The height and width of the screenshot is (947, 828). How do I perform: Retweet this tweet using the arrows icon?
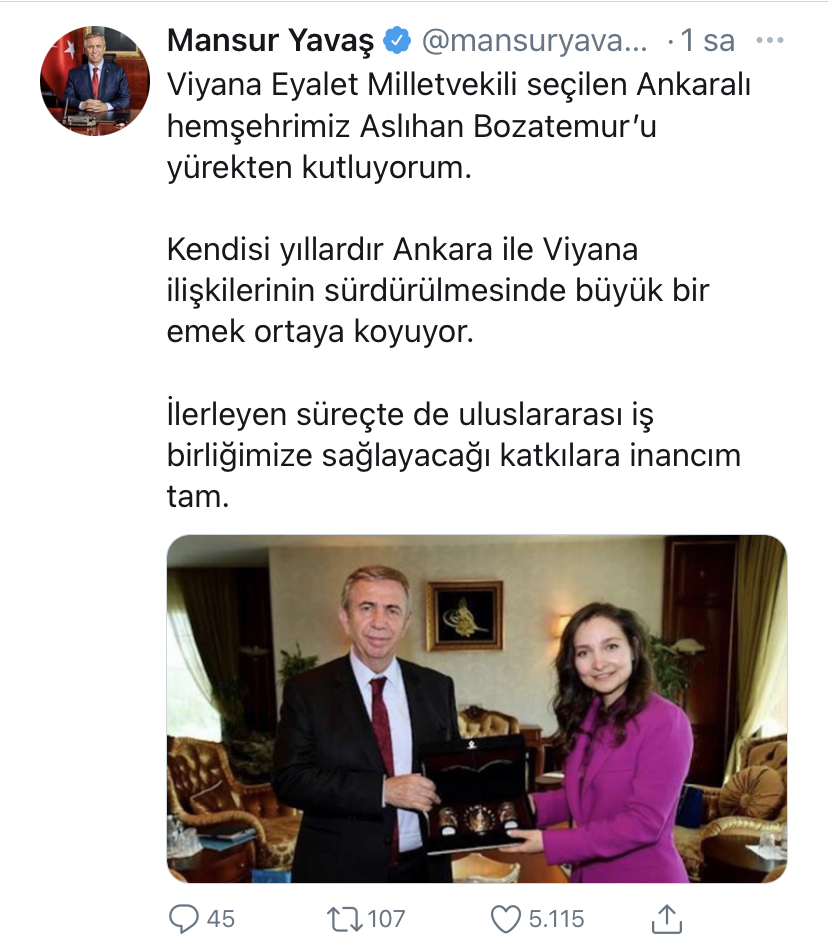344,919
